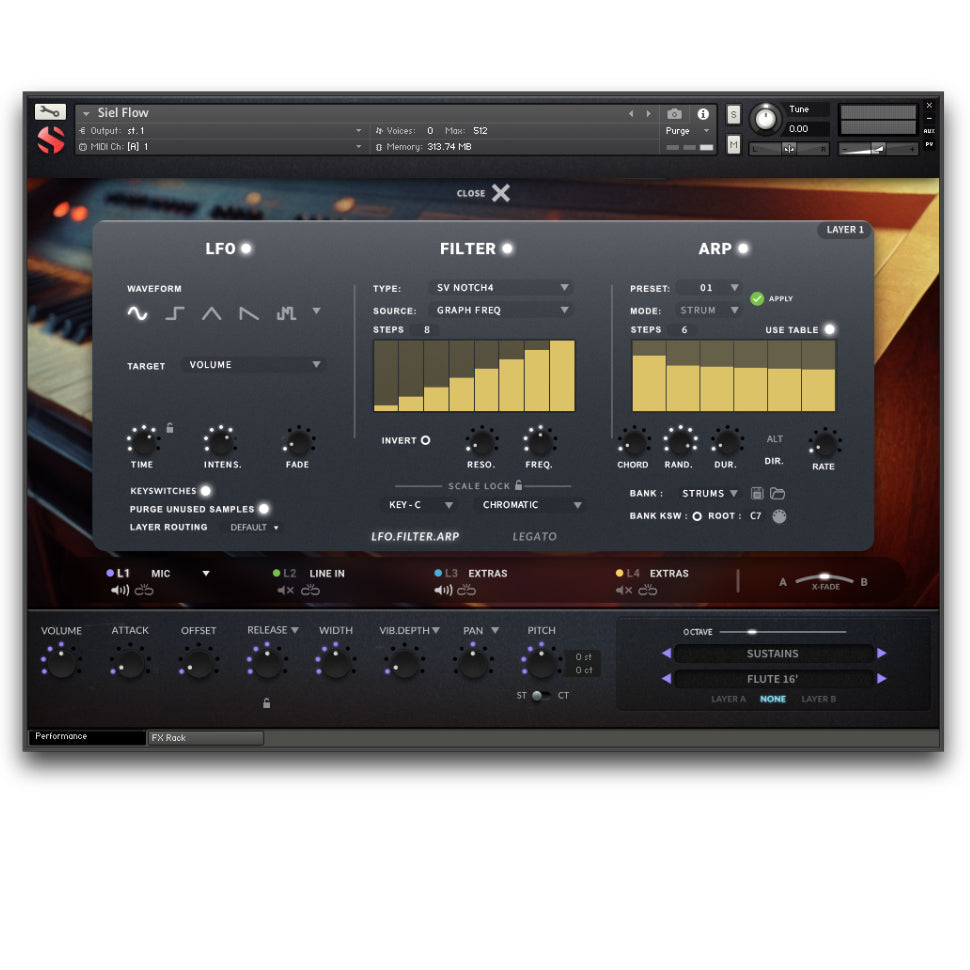Viewport: 970px width, 970px height.
Task: Open the wrench settings icon
Action: (50, 112)
